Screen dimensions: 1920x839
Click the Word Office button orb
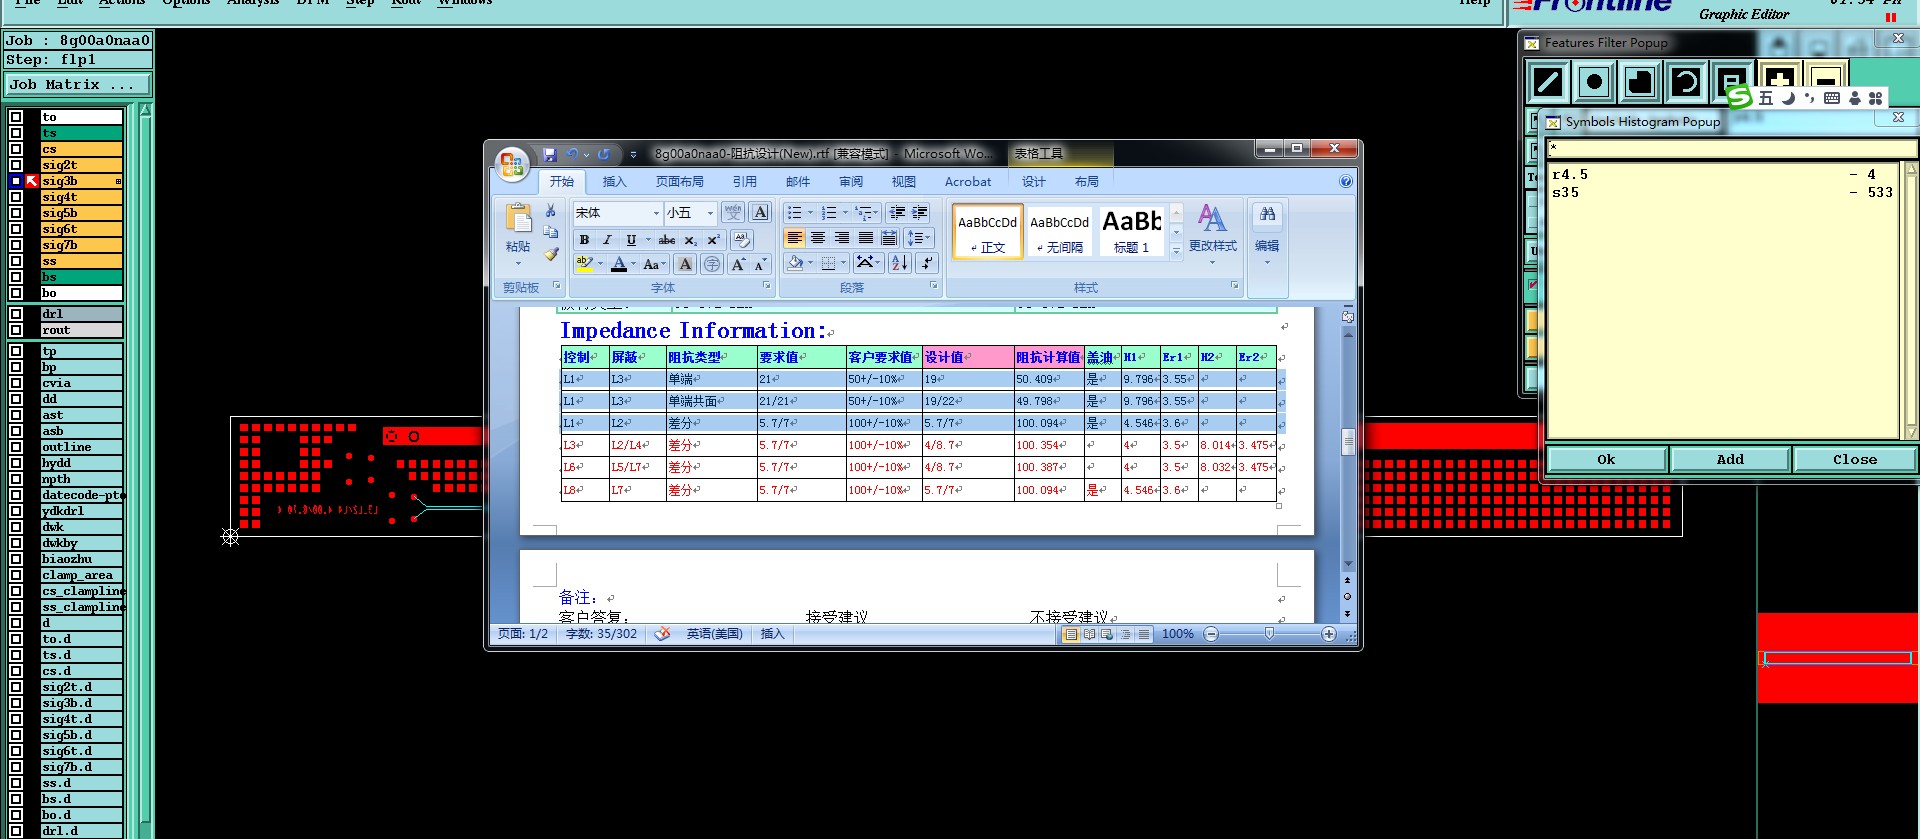click(x=511, y=164)
